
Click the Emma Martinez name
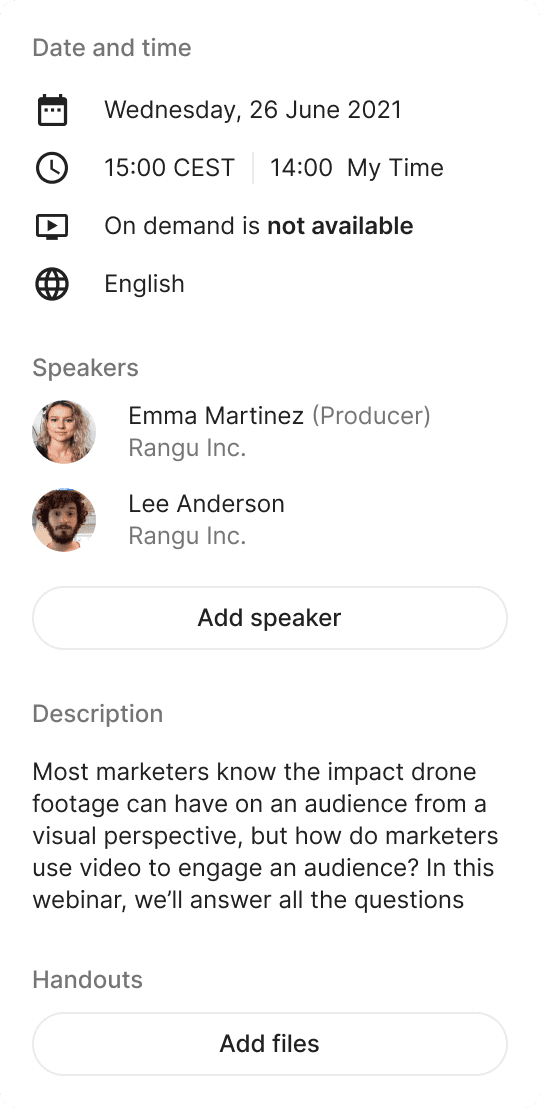[x=216, y=416]
